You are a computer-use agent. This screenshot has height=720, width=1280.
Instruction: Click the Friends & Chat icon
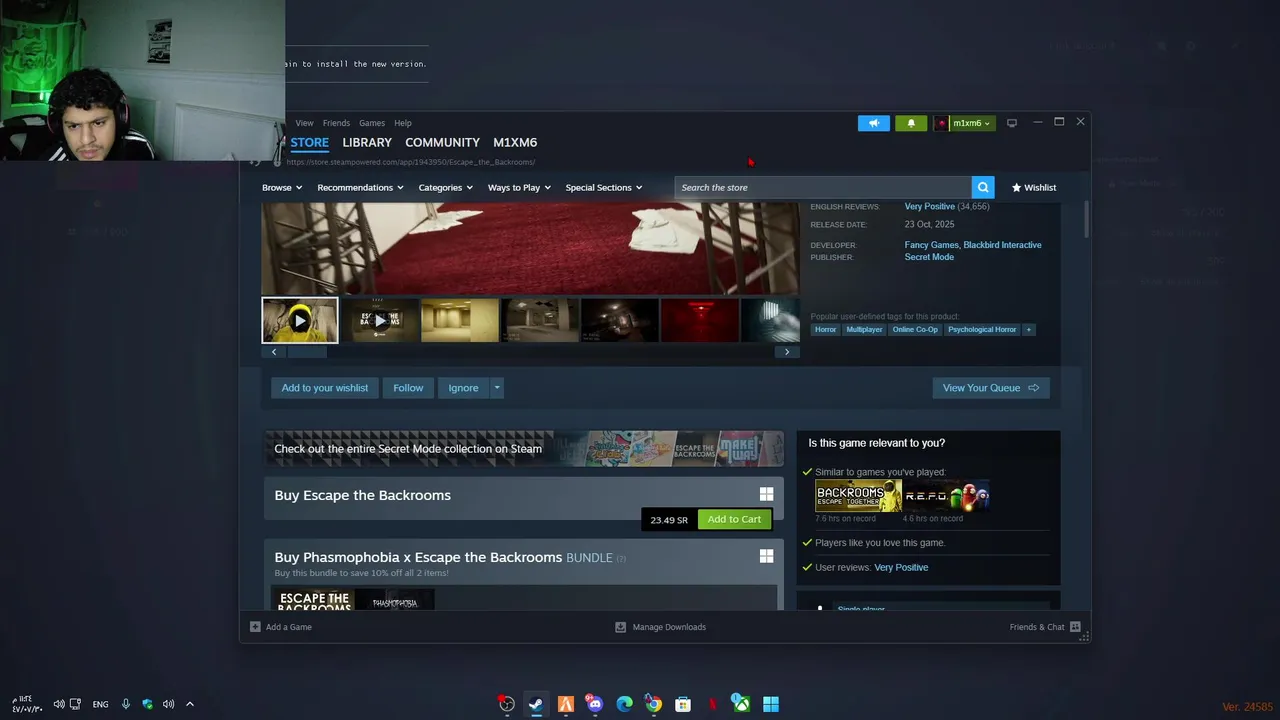tap(1075, 627)
